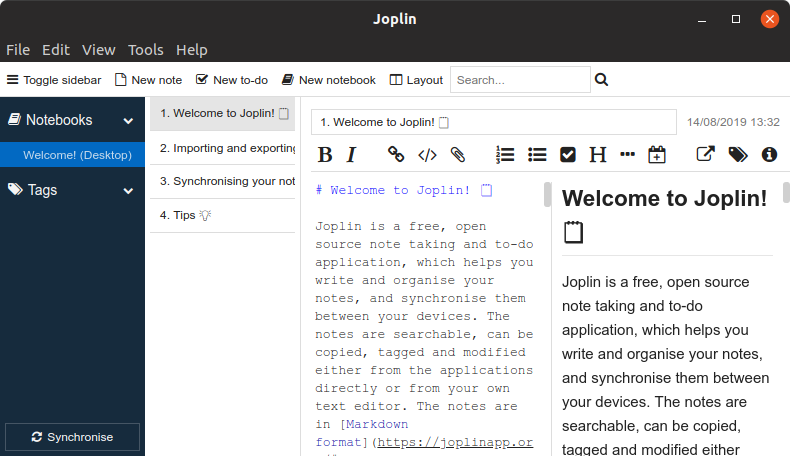Image resolution: width=790 pixels, height=456 pixels.
Task: Apply bold formatting in editor toolbar
Action: click(x=325, y=155)
